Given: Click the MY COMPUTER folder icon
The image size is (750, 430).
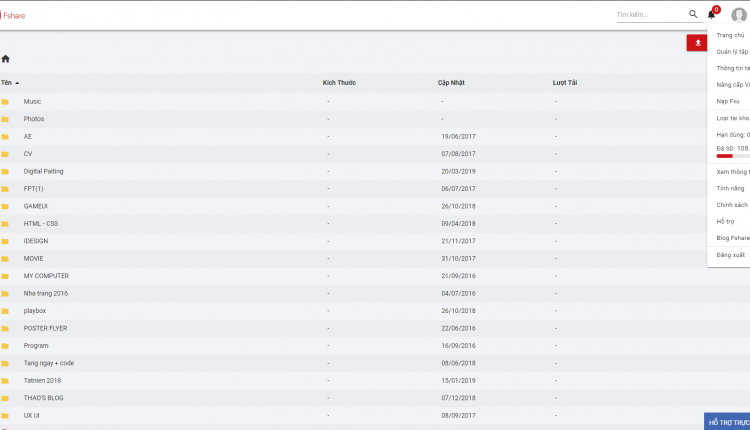Looking at the screenshot, I should 5,276.
